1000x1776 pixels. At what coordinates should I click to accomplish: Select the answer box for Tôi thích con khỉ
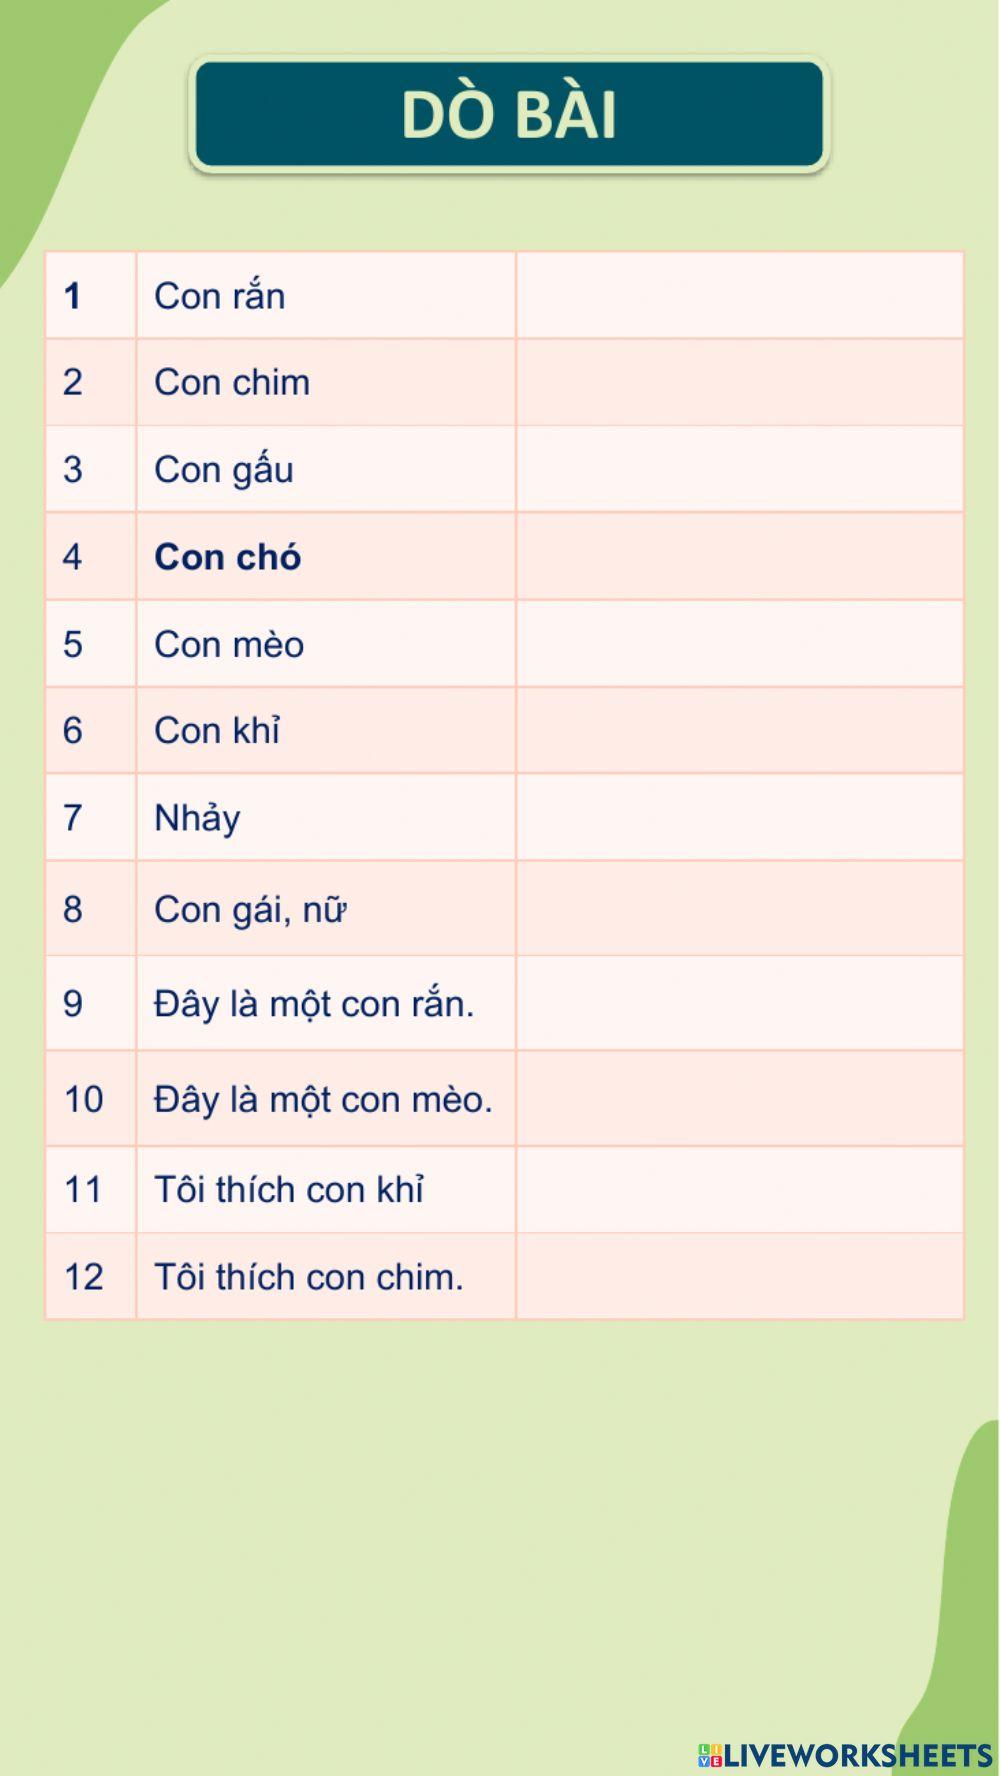point(740,1189)
